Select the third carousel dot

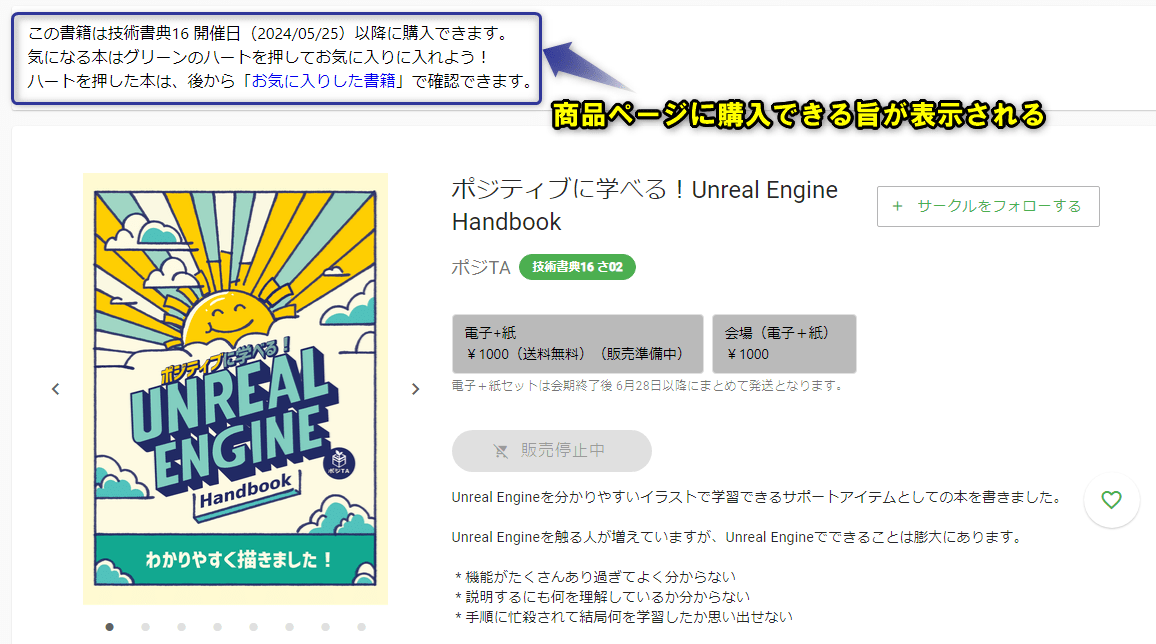pos(181,627)
